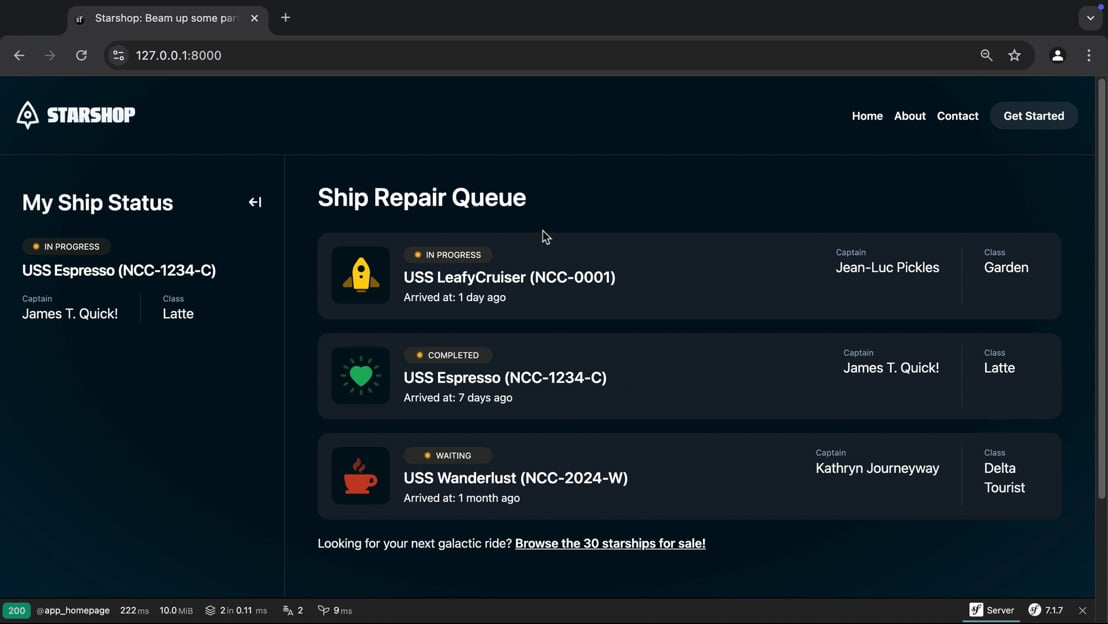Reload the current page

[81, 55]
